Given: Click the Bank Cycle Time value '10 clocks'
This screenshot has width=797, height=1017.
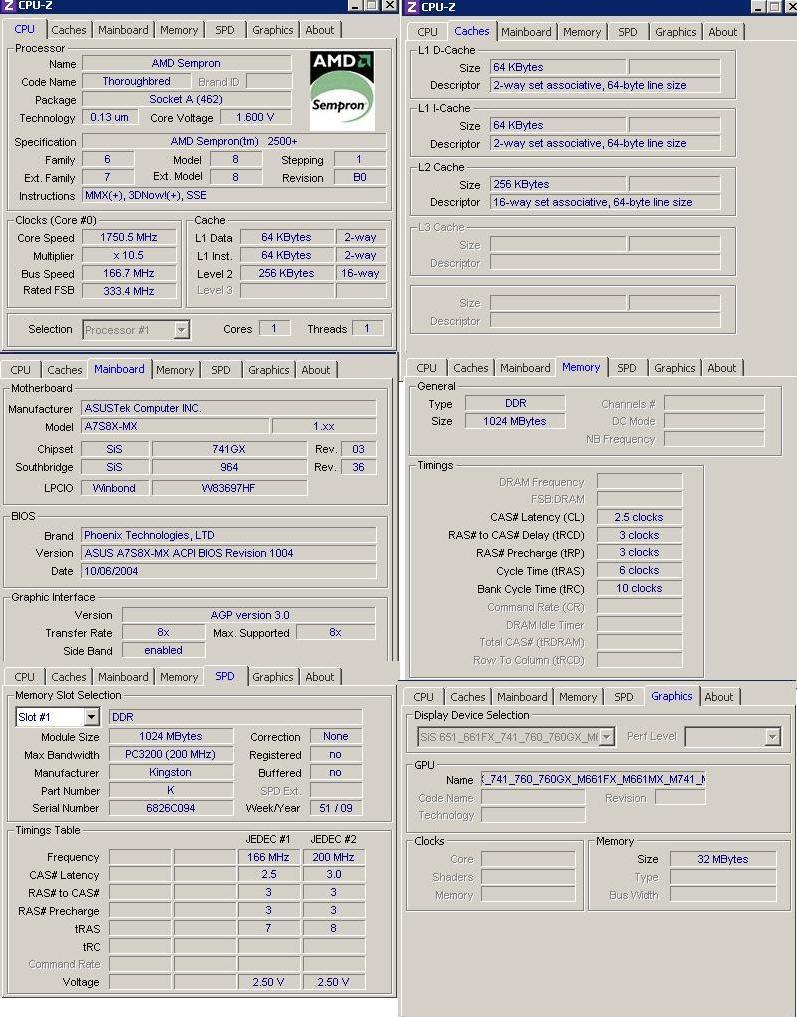Looking at the screenshot, I should (639, 589).
